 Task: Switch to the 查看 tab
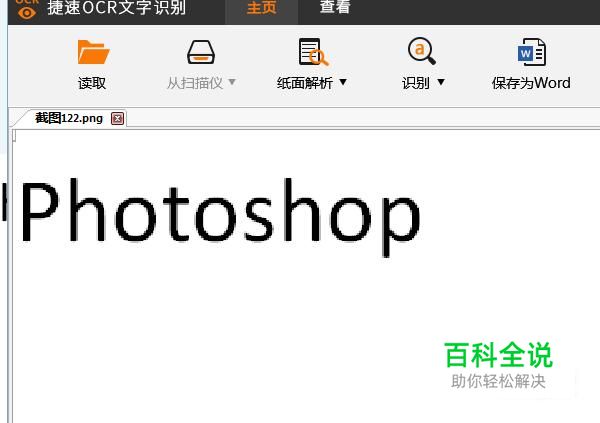[335, 7]
